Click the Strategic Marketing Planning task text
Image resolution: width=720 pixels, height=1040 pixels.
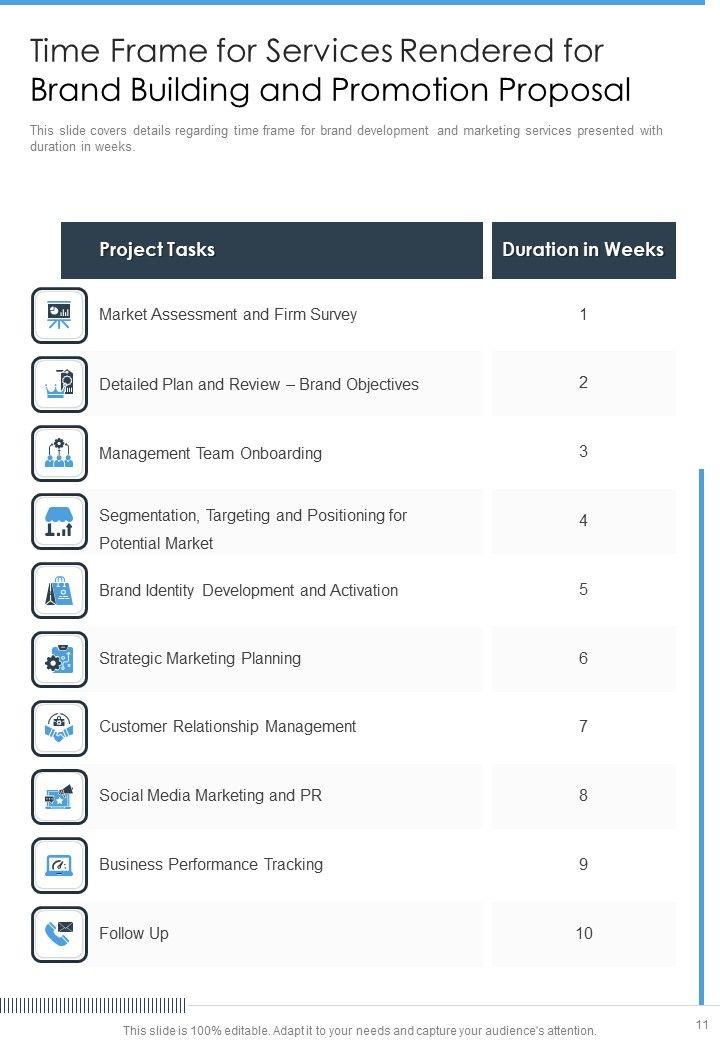pyautogui.click(x=200, y=659)
